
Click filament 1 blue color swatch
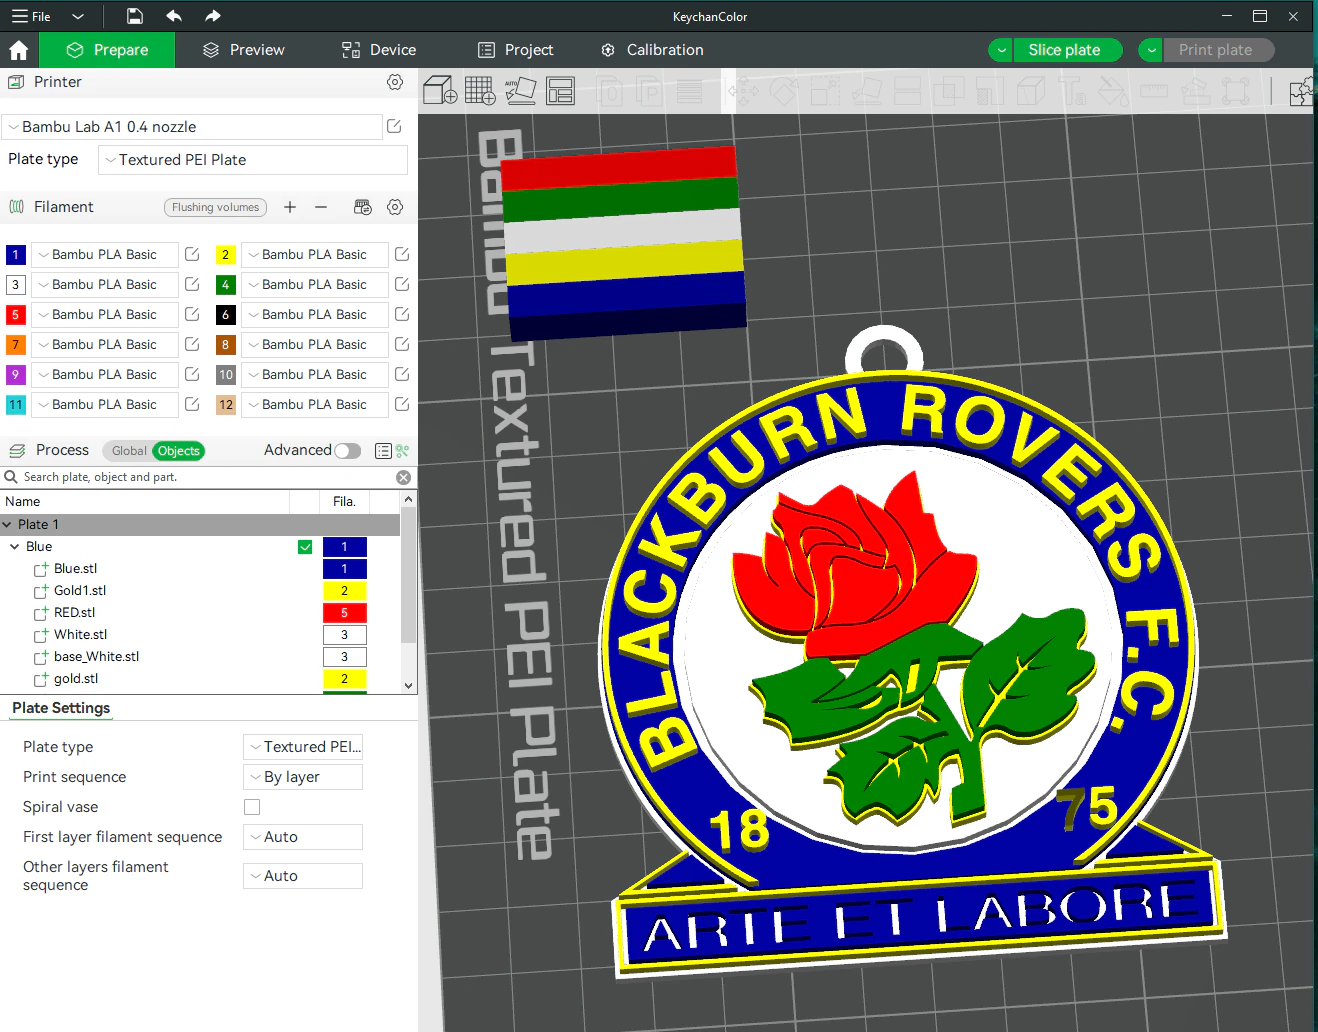(16, 255)
